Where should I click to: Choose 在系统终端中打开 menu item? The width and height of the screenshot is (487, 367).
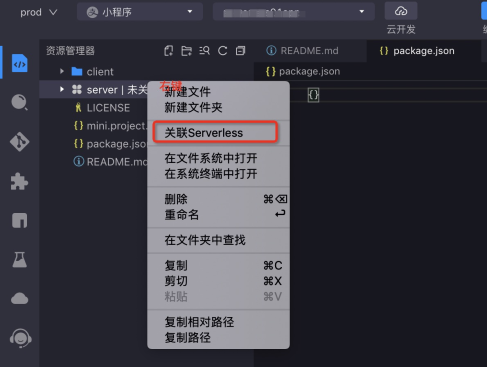point(218,174)
